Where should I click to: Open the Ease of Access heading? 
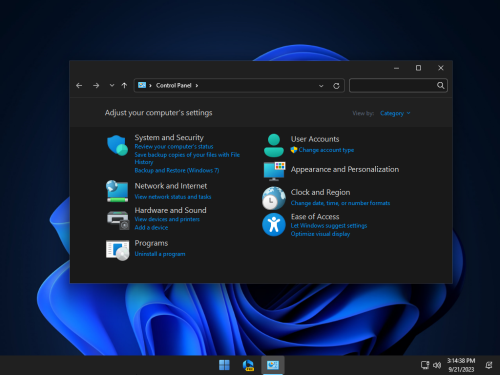(315, 217)
